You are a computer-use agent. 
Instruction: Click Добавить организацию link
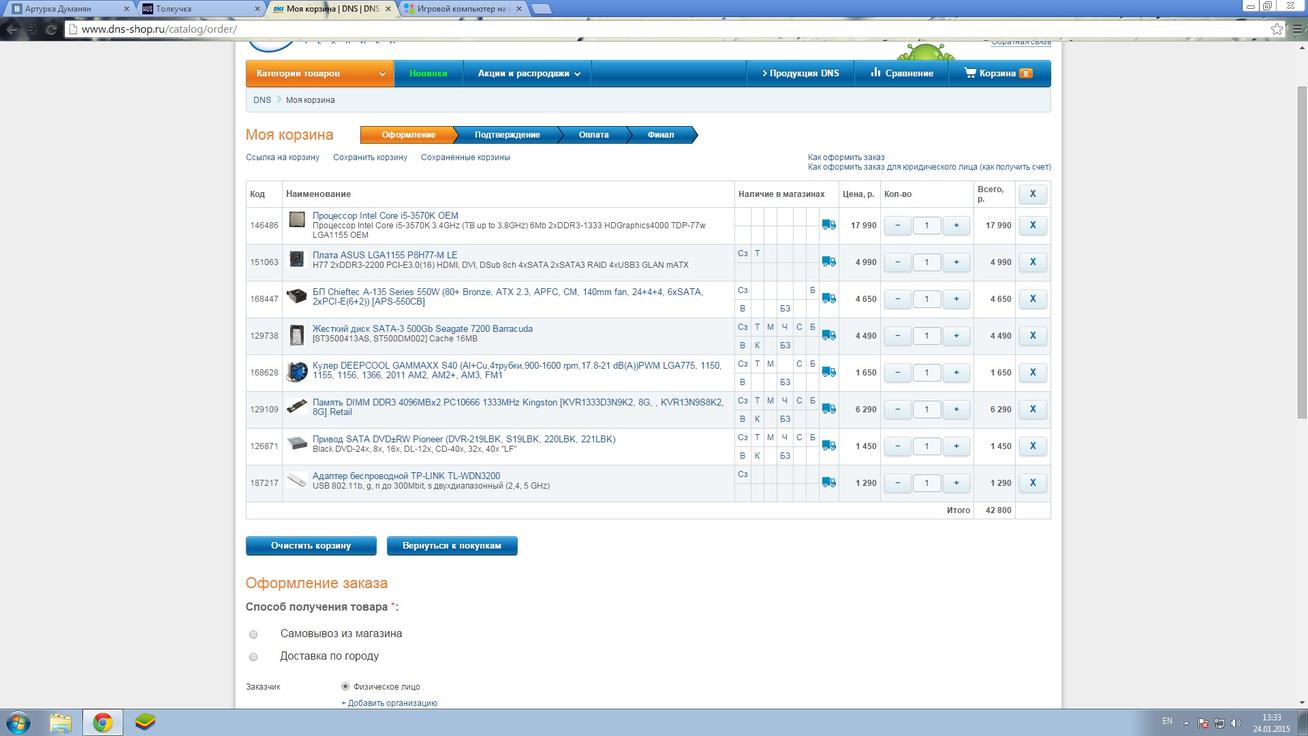389,703
